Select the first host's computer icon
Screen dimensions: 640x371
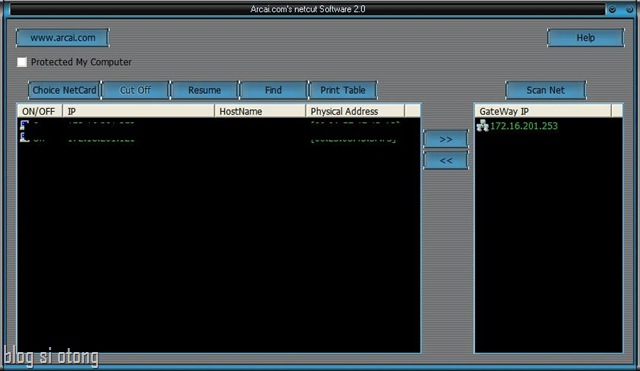[24, 124]
